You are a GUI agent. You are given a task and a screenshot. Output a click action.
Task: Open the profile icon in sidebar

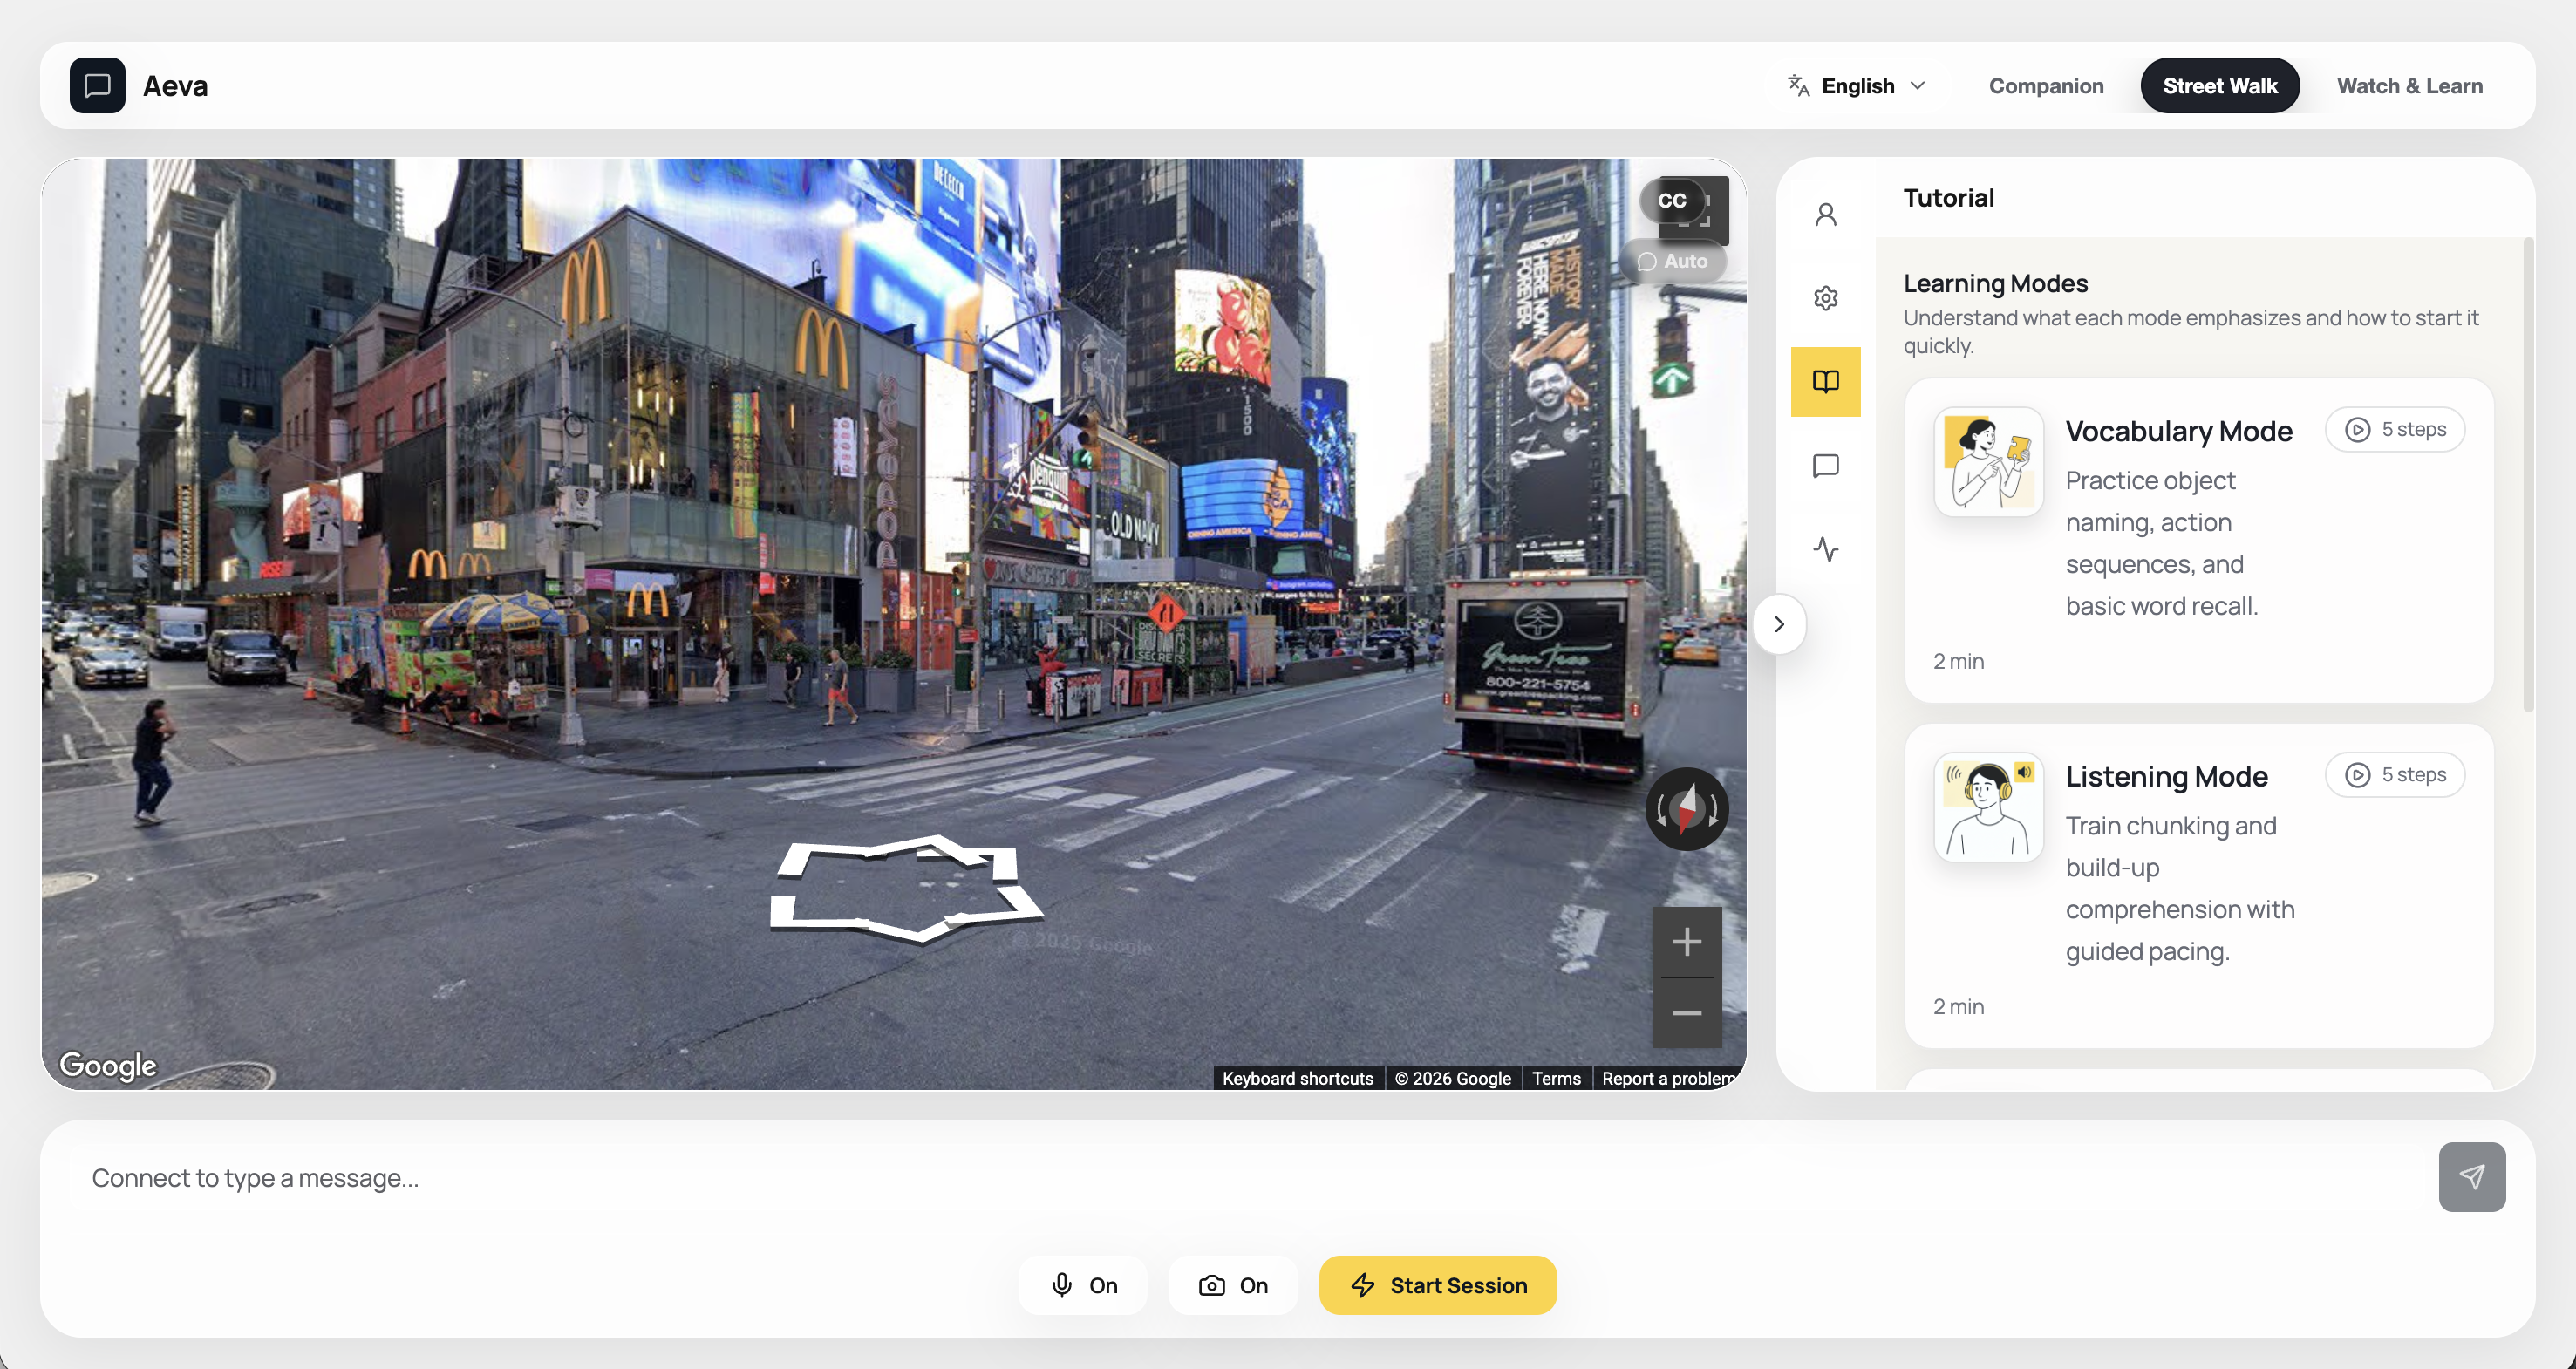[x=1825, y=215]
